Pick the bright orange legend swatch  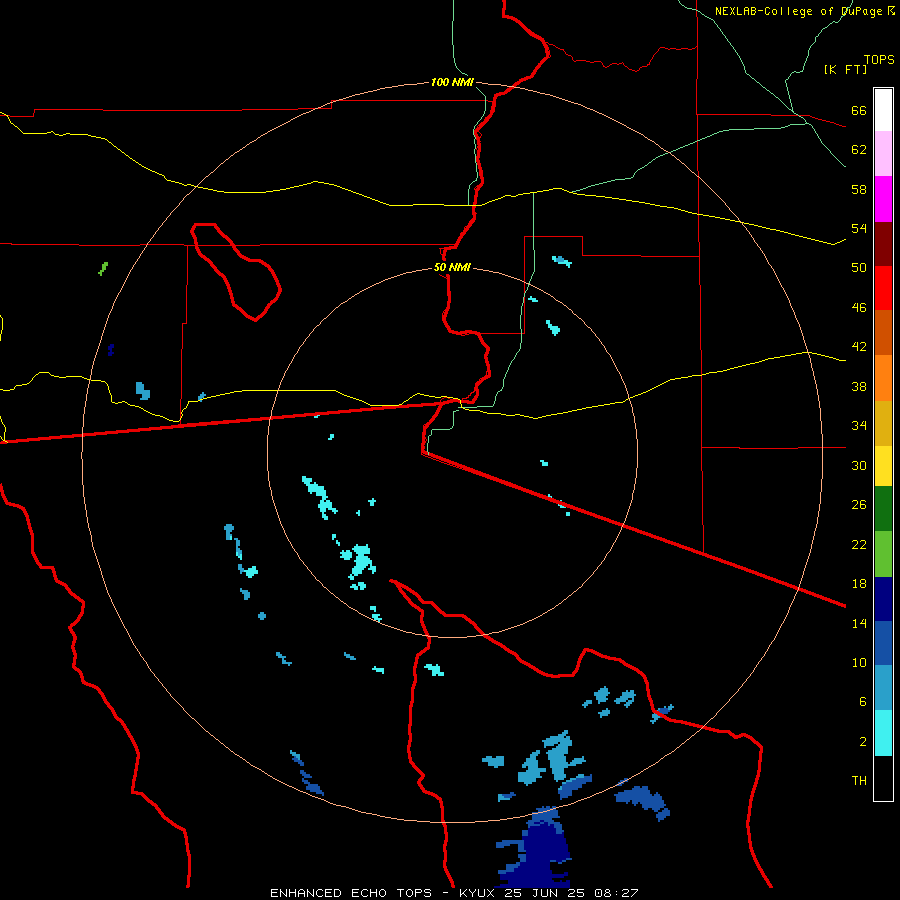pos(883,378)
